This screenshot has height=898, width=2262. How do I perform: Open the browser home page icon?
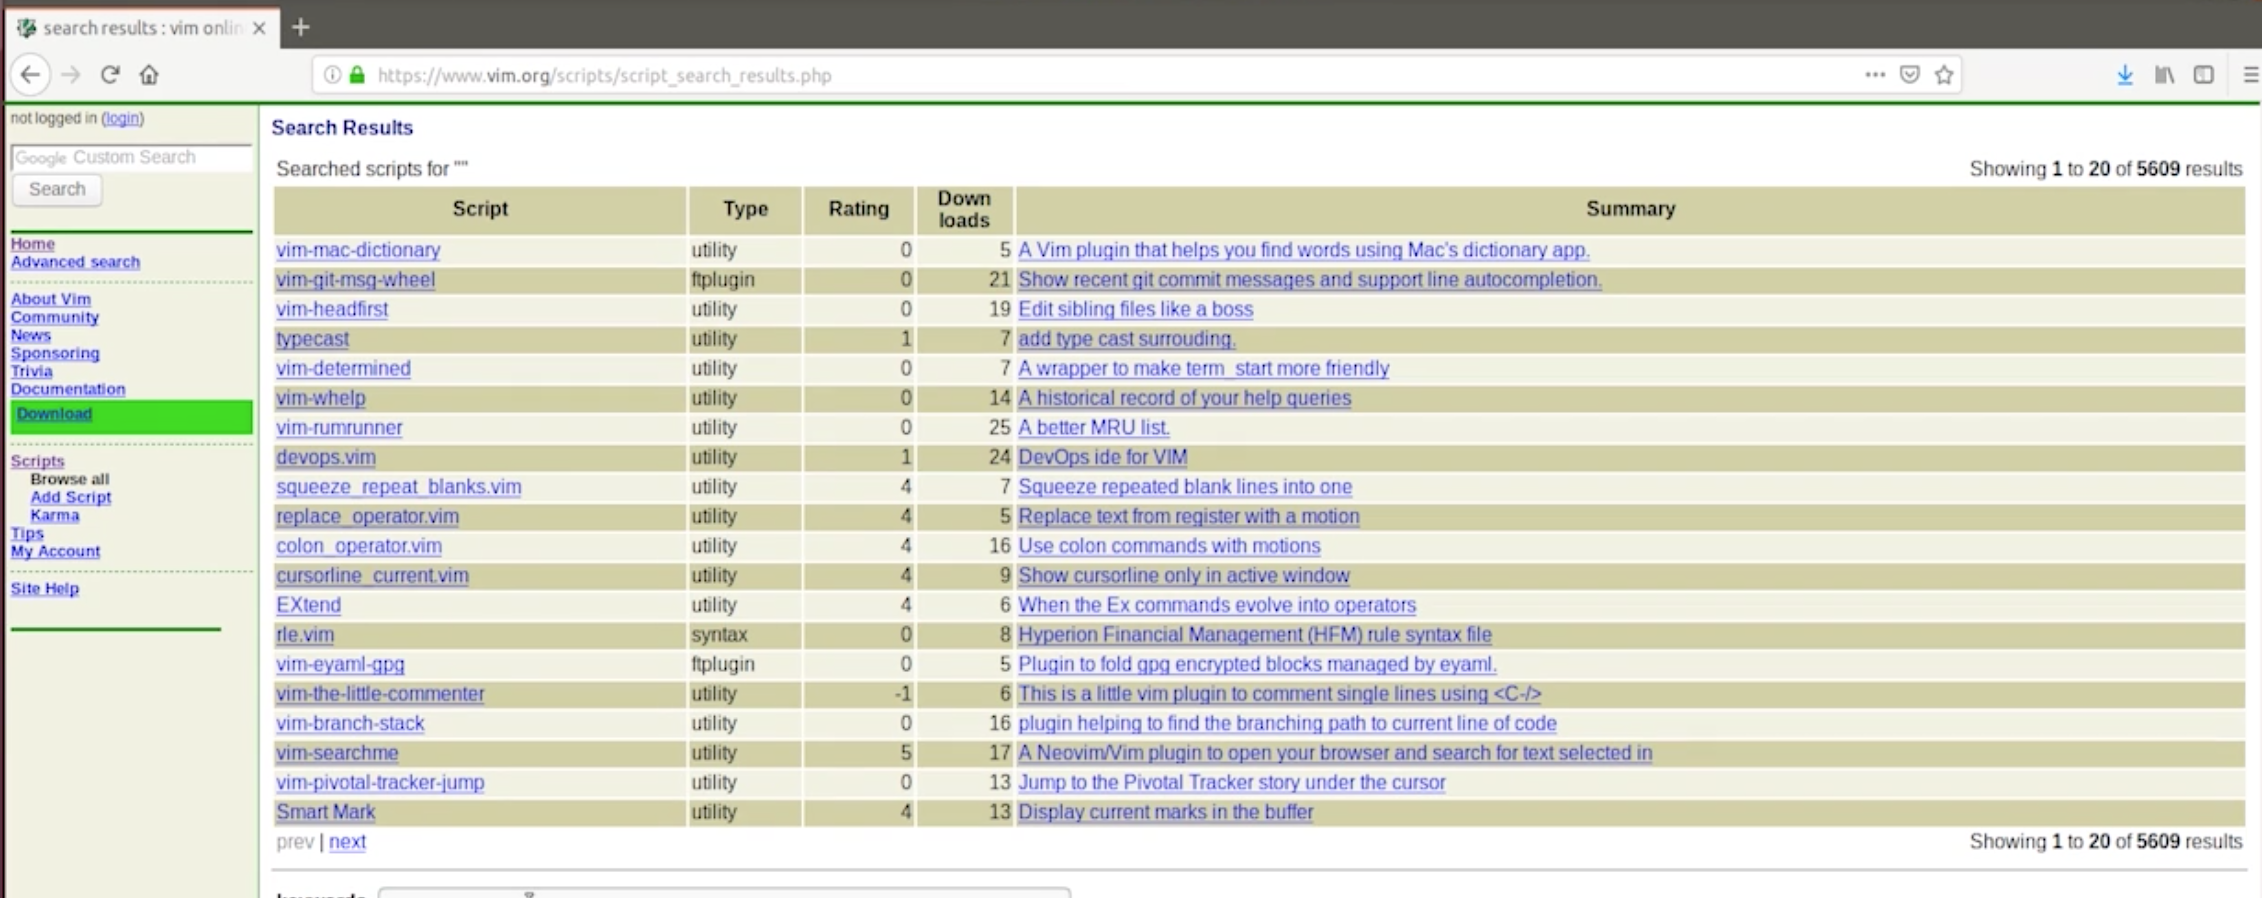(149, 75)
